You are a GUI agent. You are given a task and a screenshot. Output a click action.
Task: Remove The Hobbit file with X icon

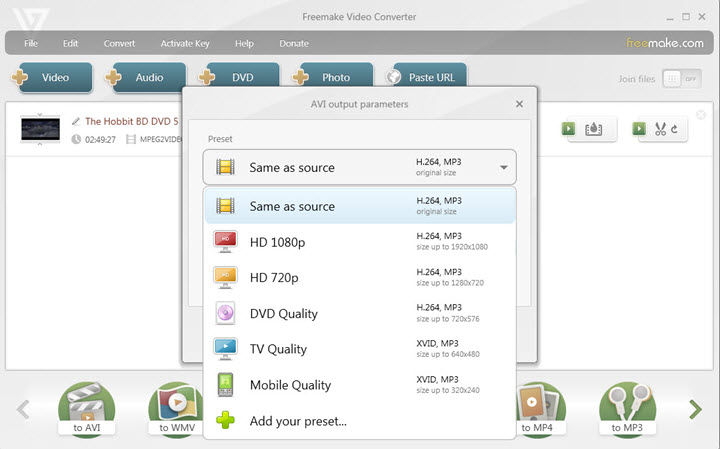click(701, 115)
